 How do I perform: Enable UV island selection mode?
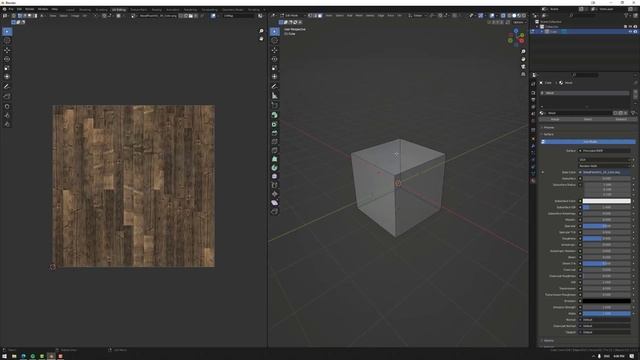[36, 16]
